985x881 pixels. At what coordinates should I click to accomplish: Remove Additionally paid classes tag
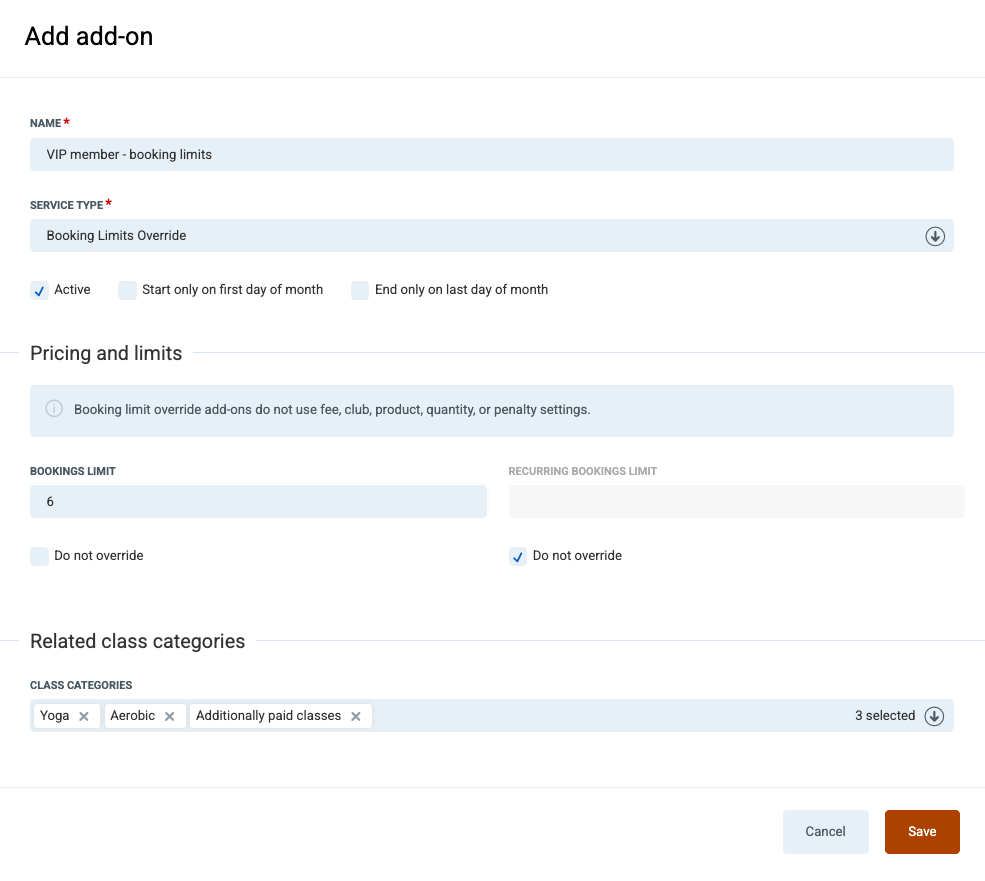[356, 716]
